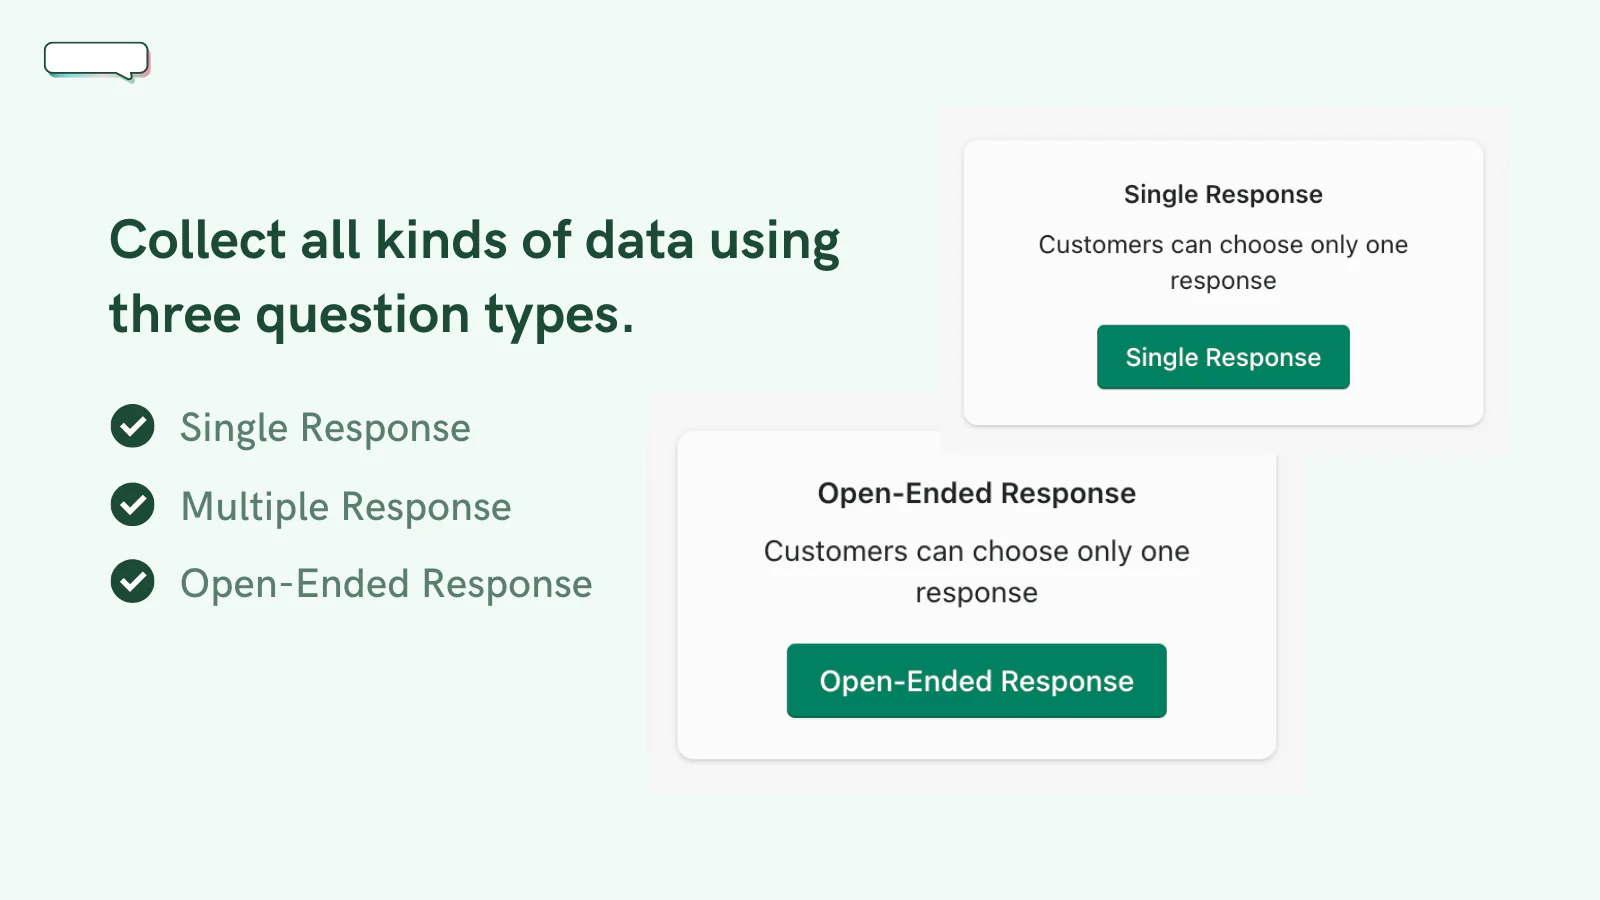Screen dimensions: 1600x900
Task: Click the checkmark icon beside Multiple Response
Action: point(133,504)
